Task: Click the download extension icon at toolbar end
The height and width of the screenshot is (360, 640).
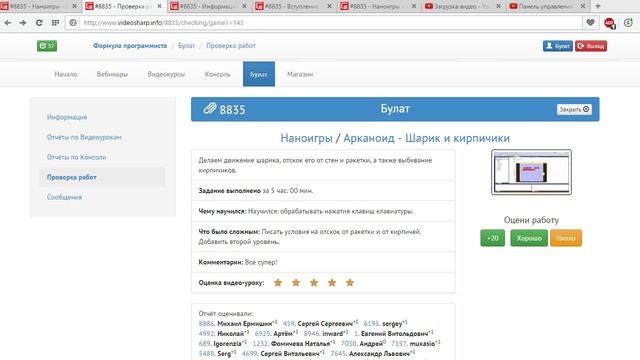Action: point(628,23)
